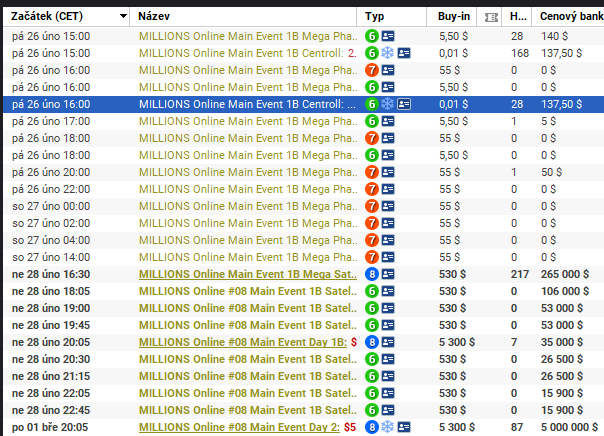Sort by the Buy-in column header
The height and width of the screenshot is (436, 604).
pos(454,16)
